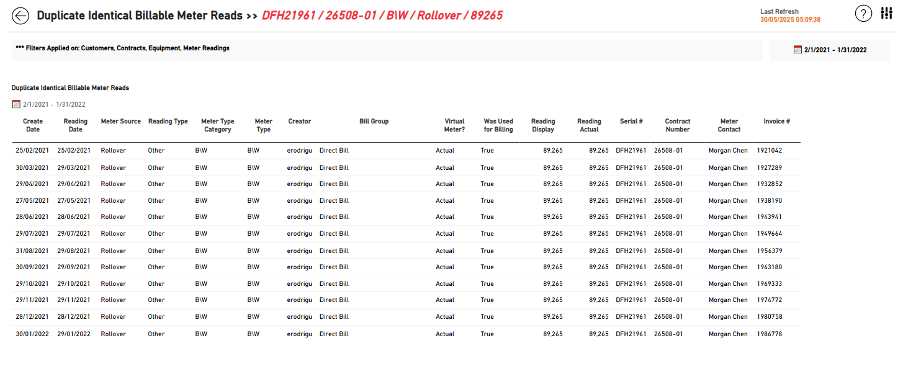Click the Filters Applied banner text
The width and height of the screenshot is (904, 374).
point(122,48)
